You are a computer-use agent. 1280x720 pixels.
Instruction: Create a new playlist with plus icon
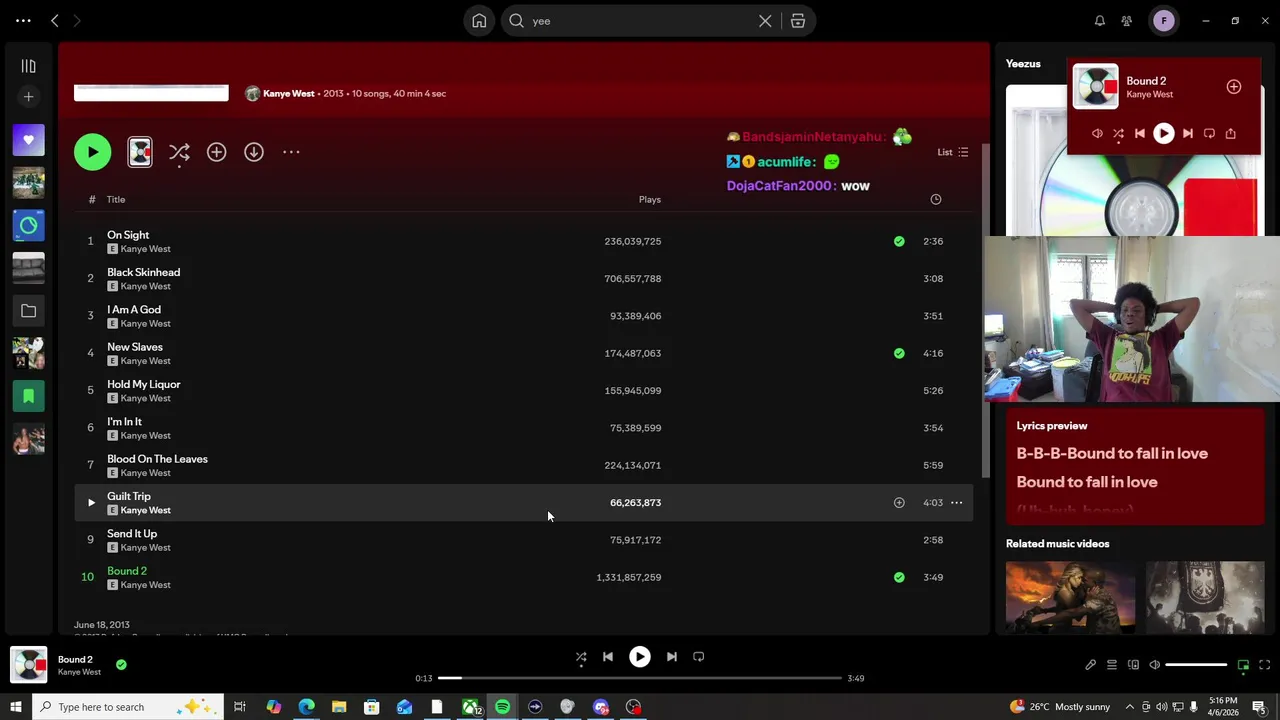click(28, 97)
